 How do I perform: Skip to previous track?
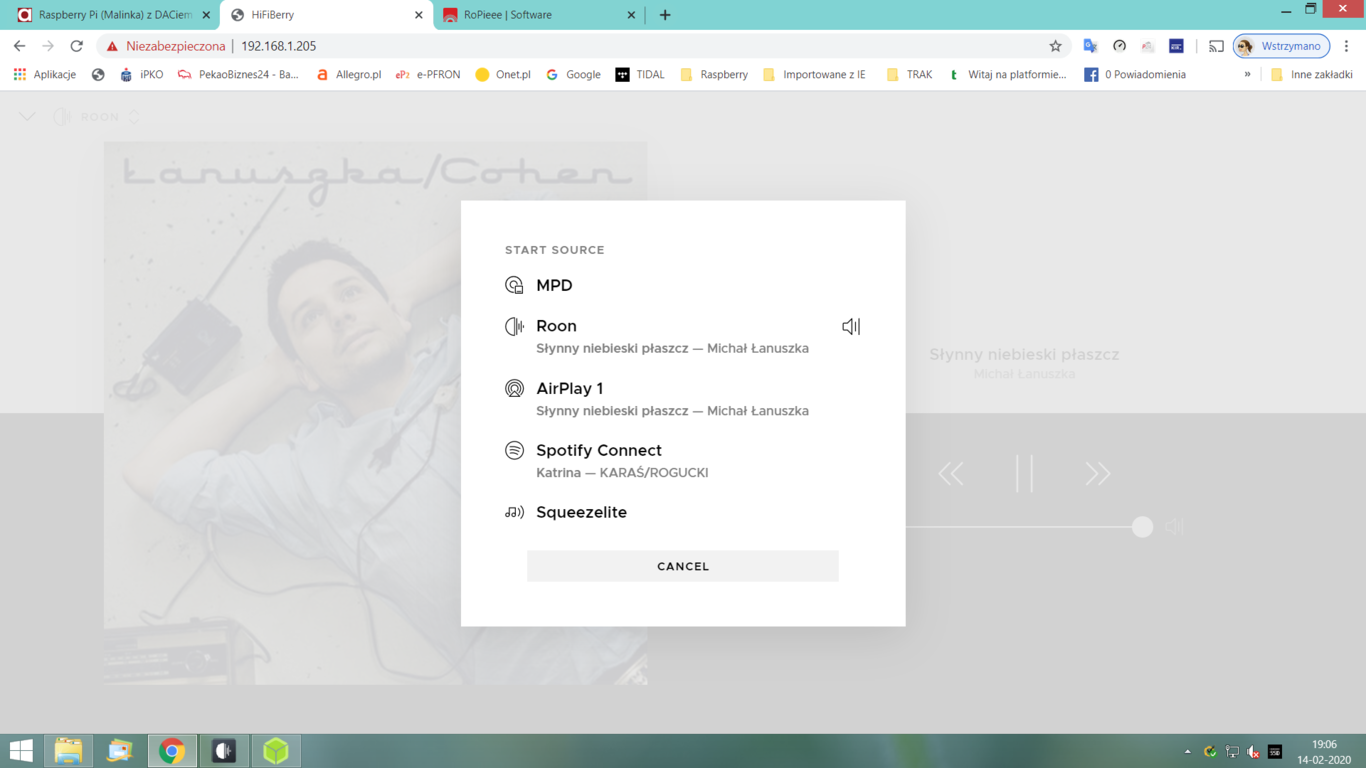[x=951, y=473]
